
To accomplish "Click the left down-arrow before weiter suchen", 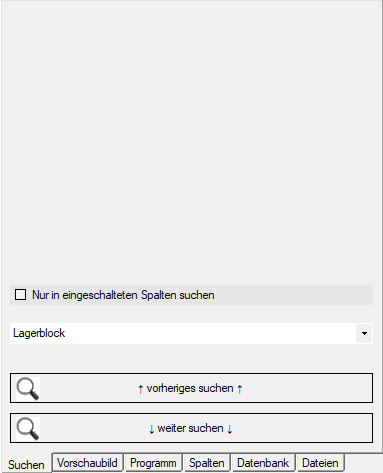I will coord(151,429).
